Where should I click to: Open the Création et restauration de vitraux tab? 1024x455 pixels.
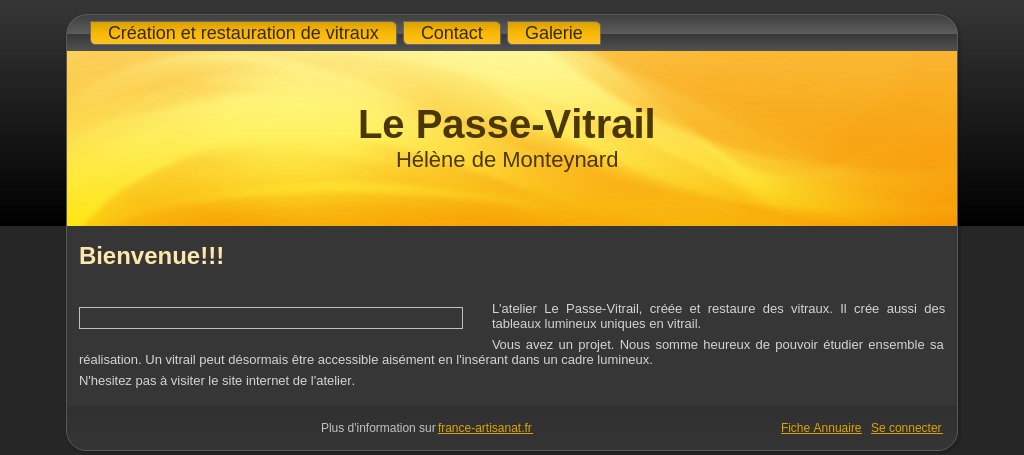(x=243, y=33)
